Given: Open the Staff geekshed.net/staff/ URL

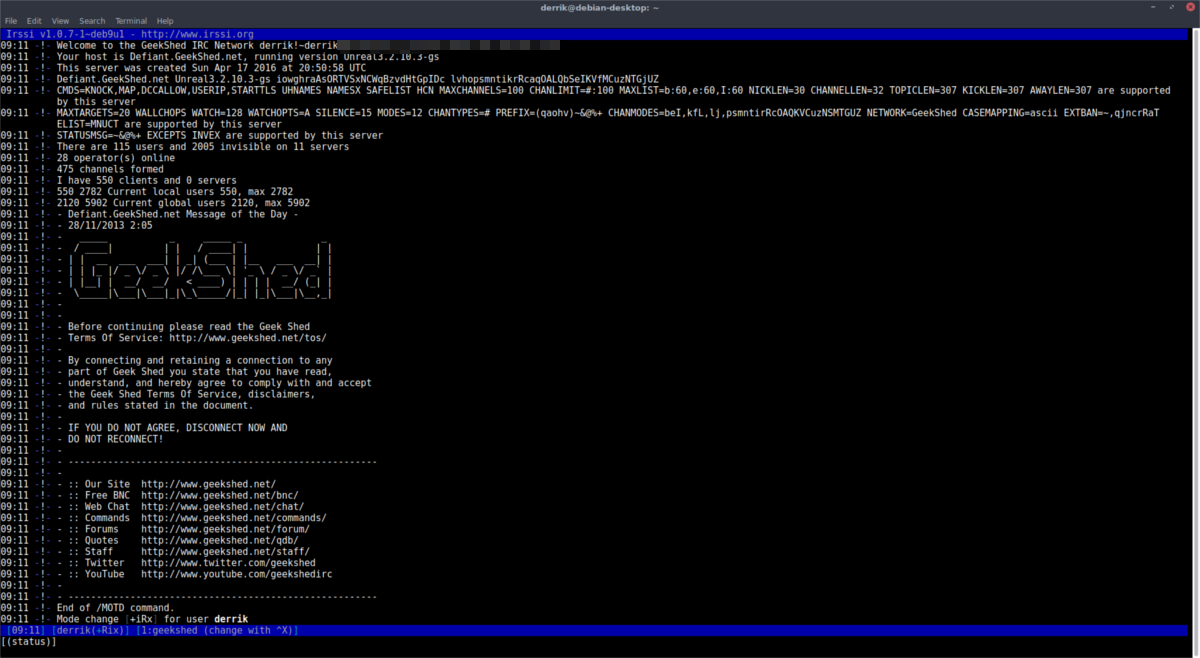Looking at the screenshot, I should pyautogui.click(x=225, y=552).
